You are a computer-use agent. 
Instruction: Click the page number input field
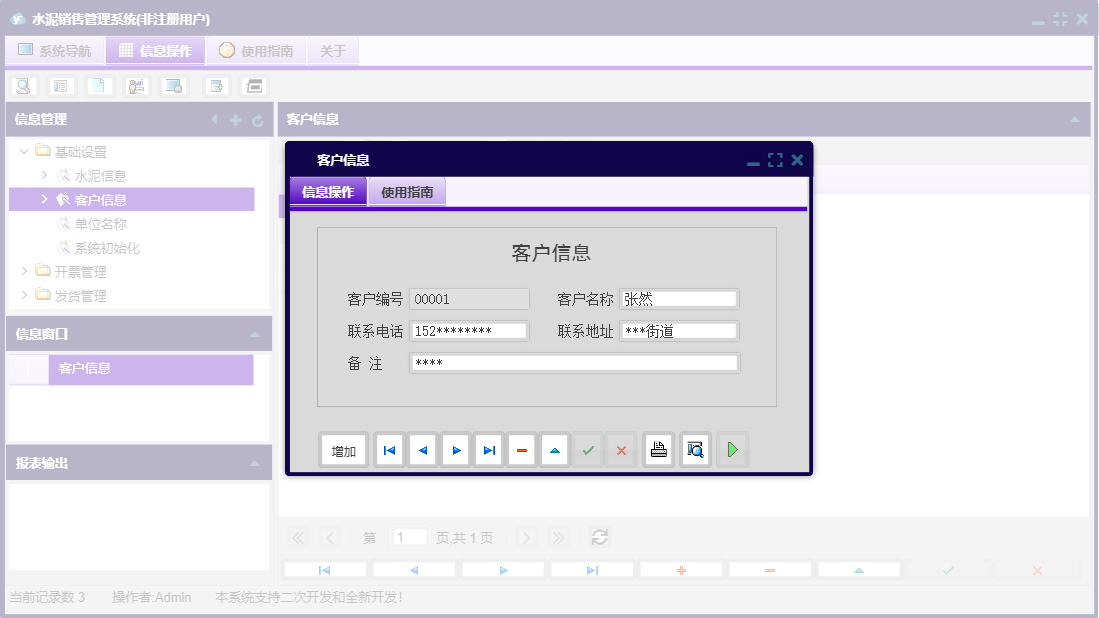[x=410, y=537]
